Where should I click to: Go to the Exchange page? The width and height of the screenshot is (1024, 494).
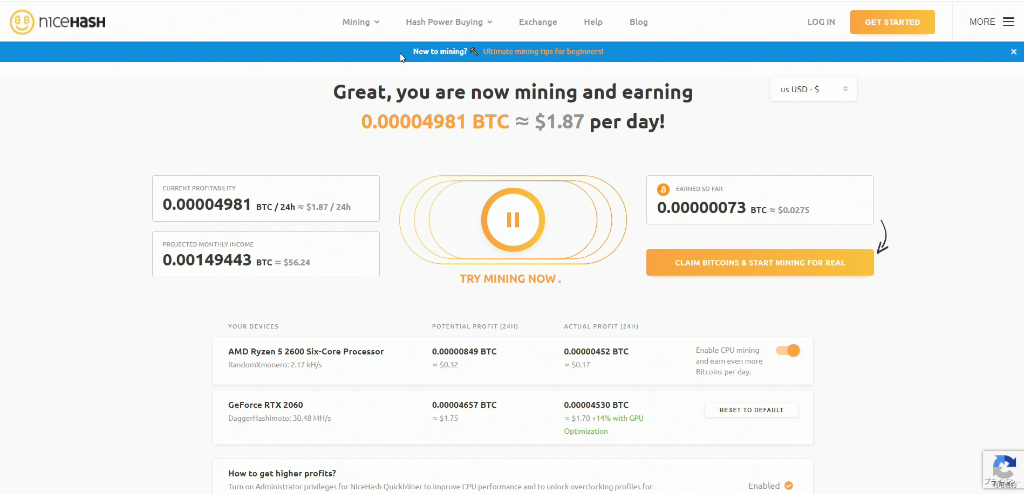coord(537,22)
